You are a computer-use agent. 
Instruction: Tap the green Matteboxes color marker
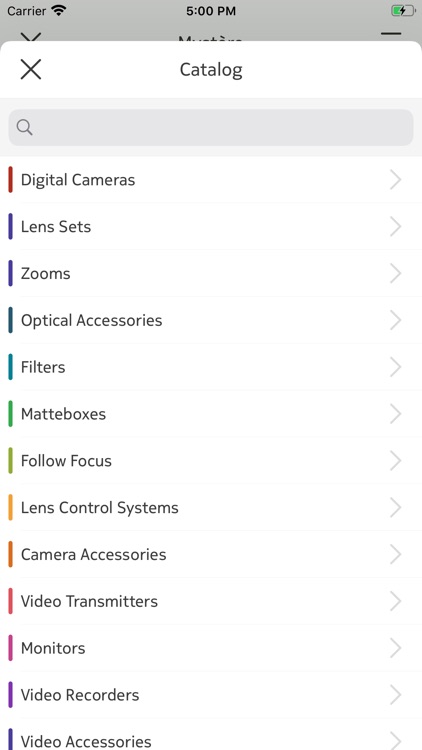coord(11,414)
